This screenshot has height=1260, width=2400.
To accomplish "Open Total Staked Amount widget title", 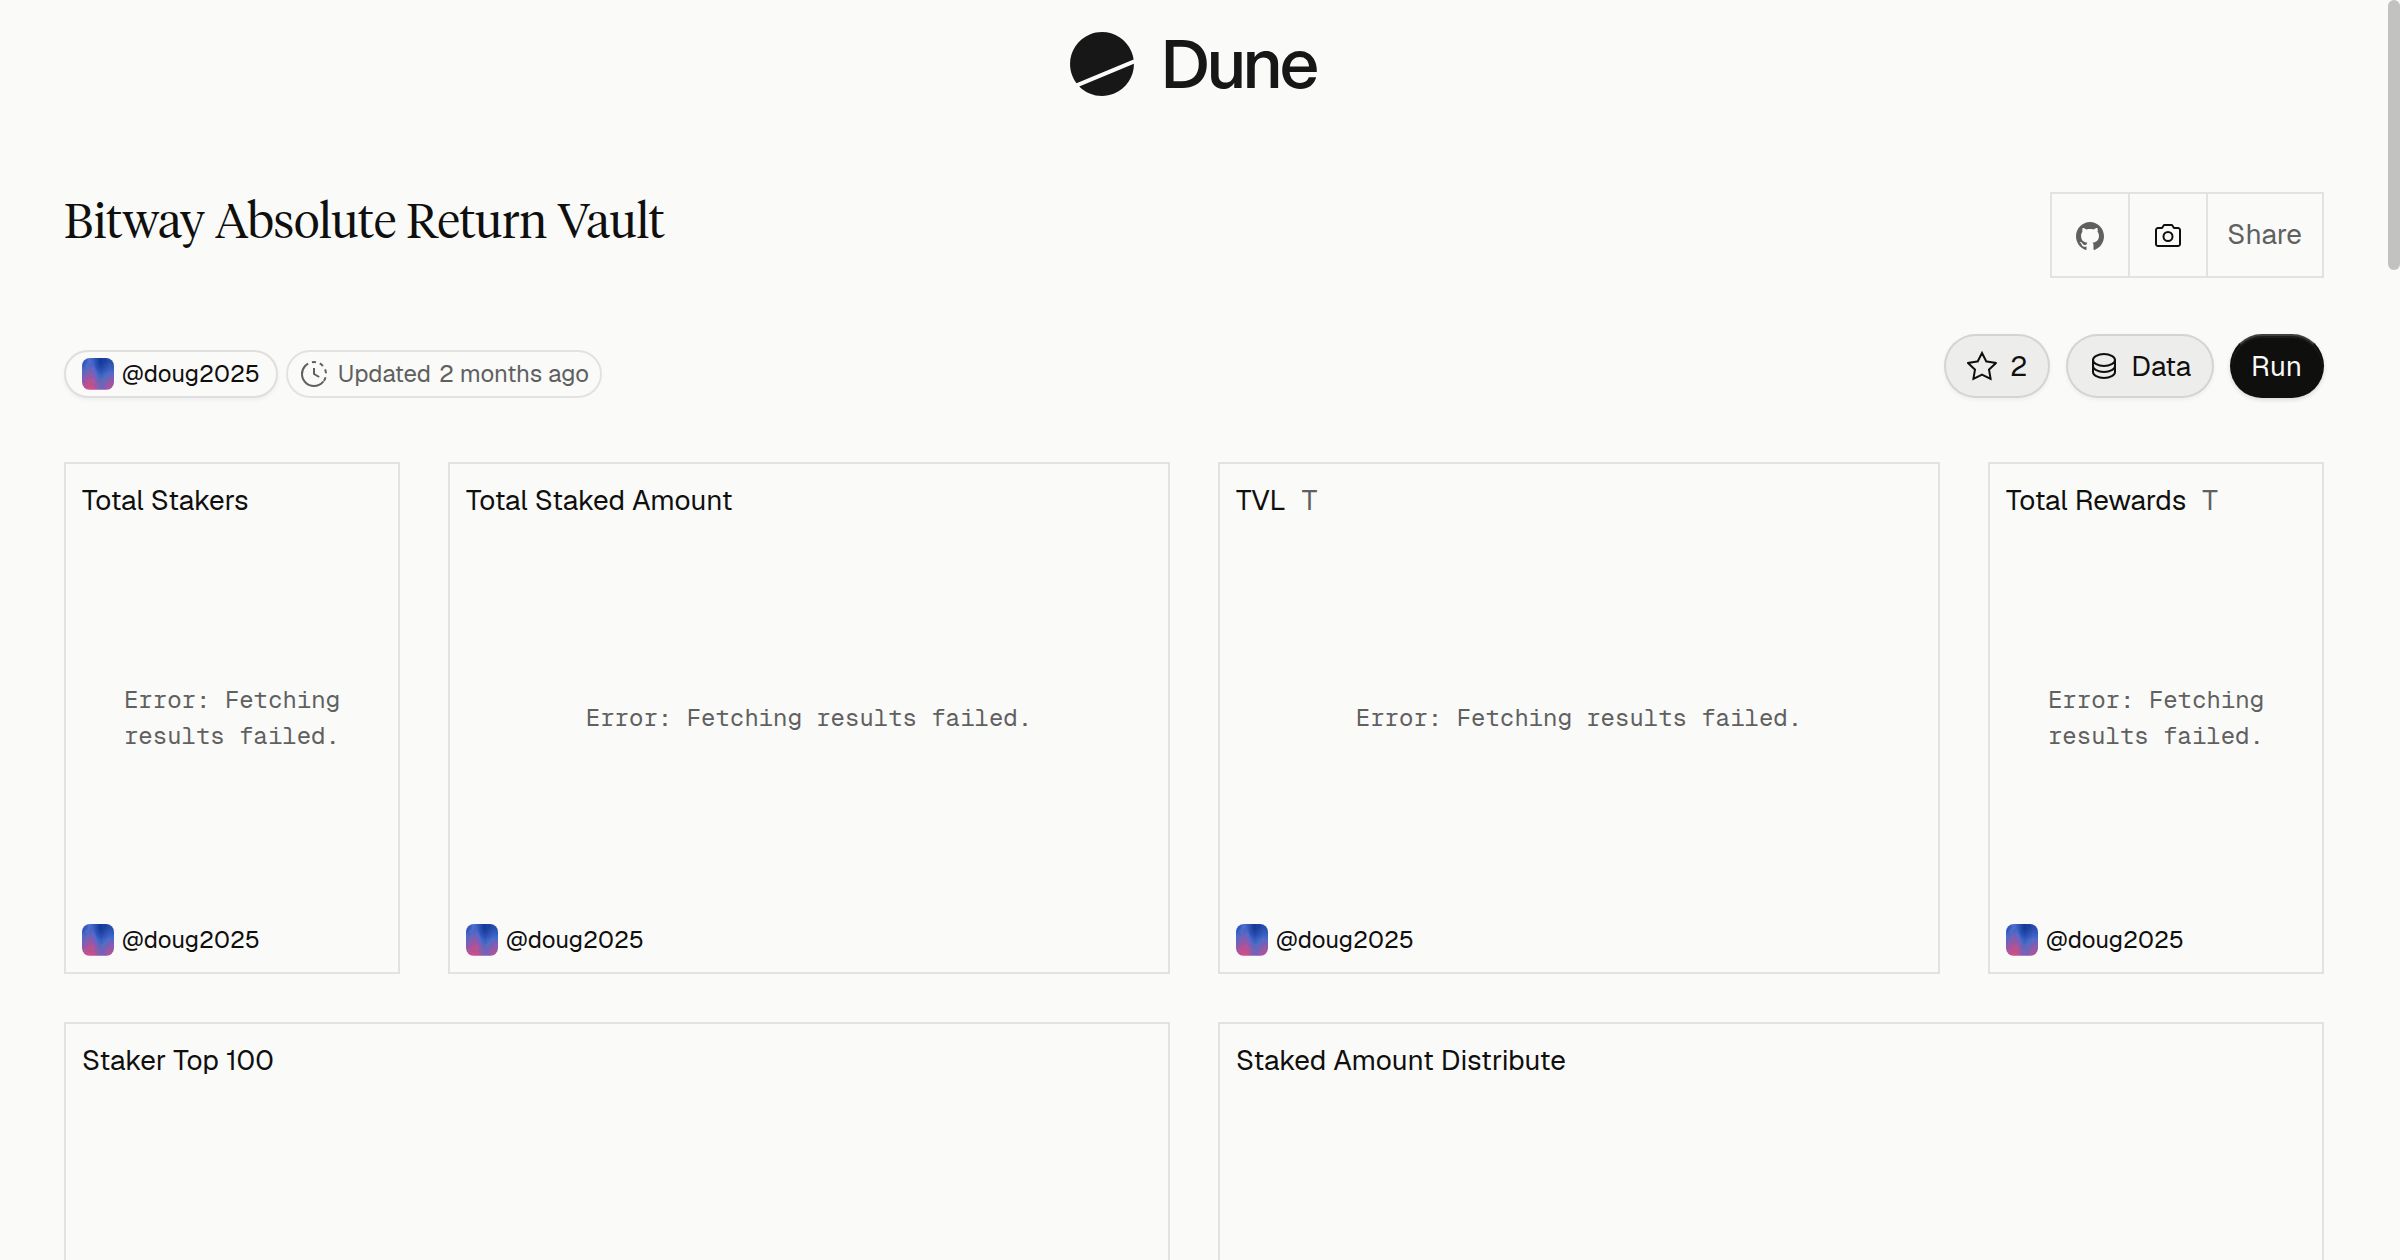I will (x=599, y=500).
